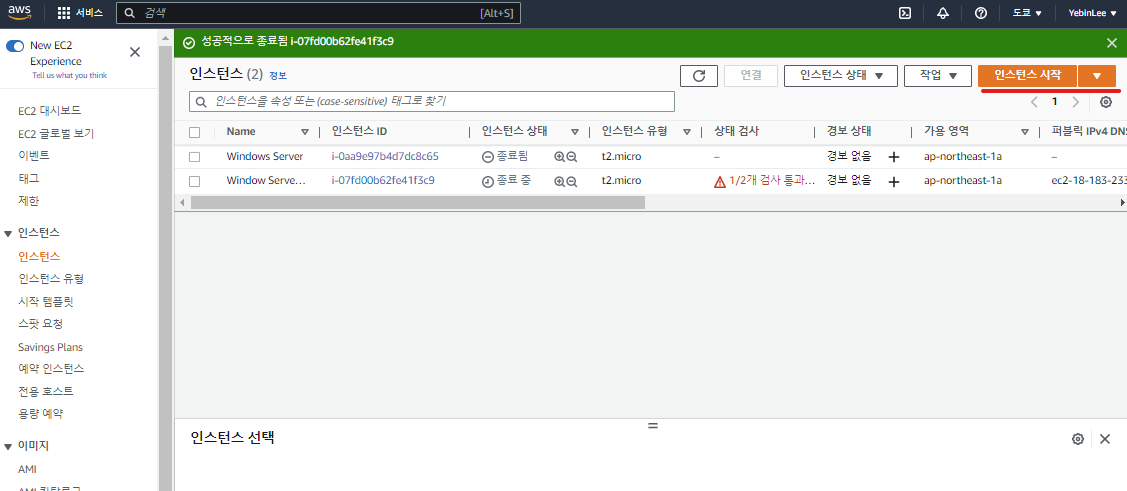The image size is (1127, 491).
Task: Go to previous page arrow
Action: (1034, 102)
